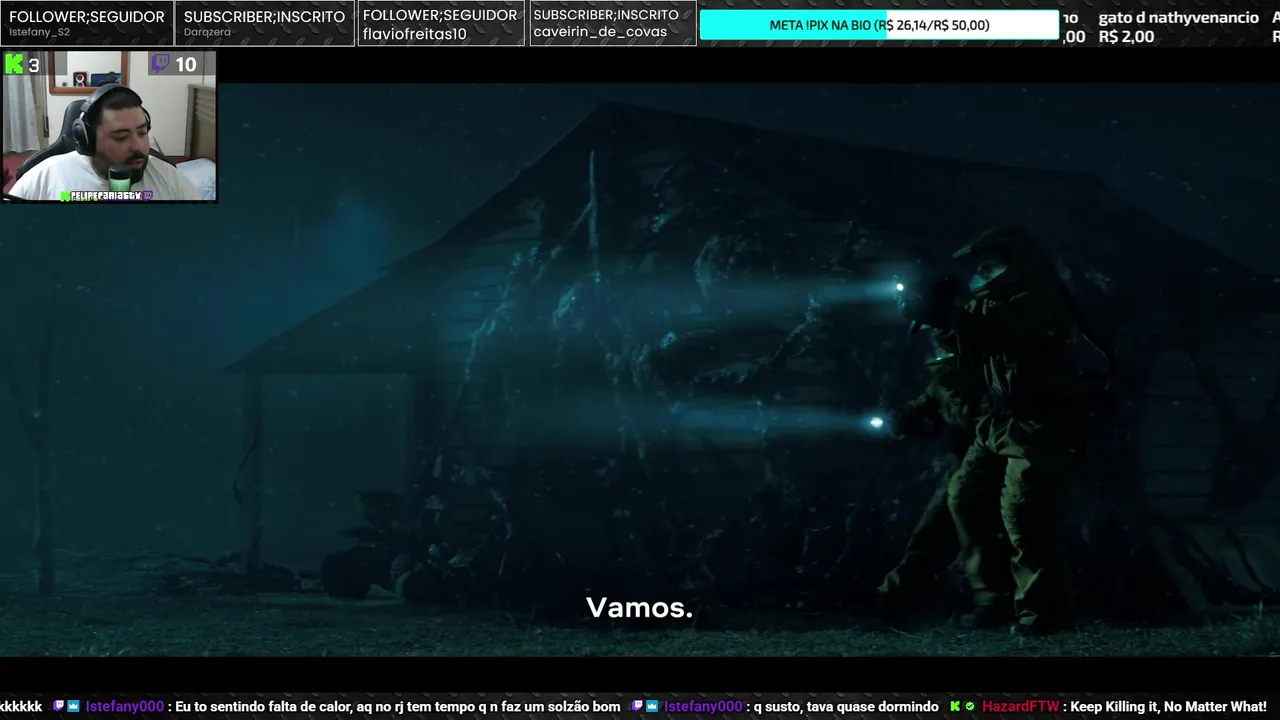
Task: Click the Istefany000 name before 'q susto'
Action: (x=703, y=707)
